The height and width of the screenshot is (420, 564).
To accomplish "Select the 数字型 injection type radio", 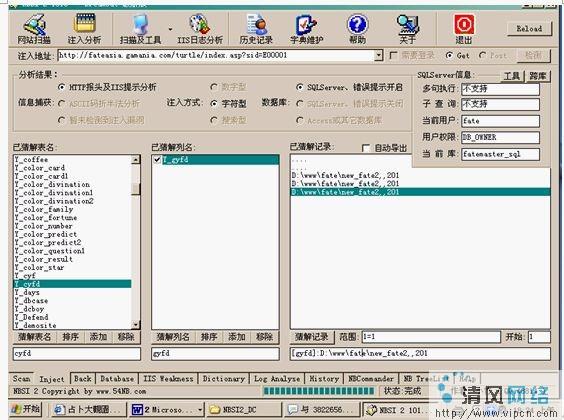I will (x=214, y=87).
